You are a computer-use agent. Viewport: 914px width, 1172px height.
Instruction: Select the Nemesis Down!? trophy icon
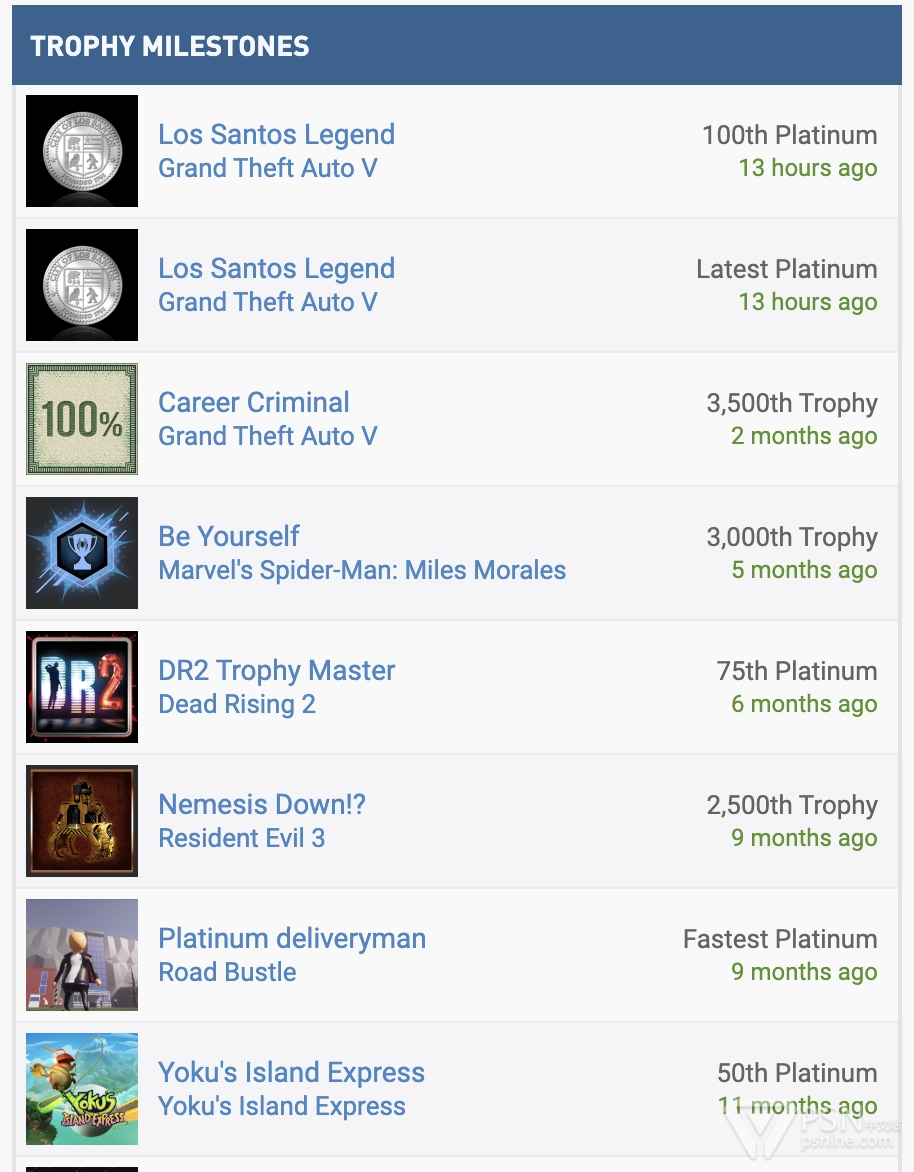(x=82, y=821)
